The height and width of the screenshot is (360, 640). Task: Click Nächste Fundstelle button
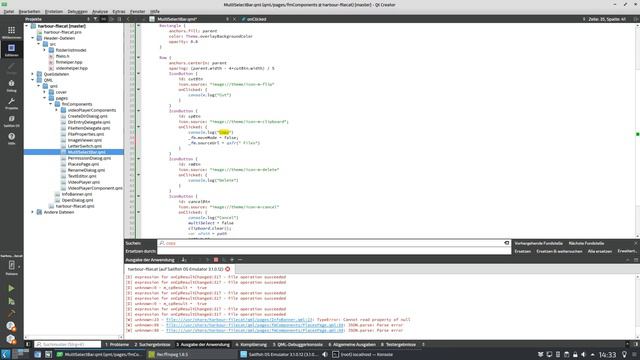coord(586,243)
